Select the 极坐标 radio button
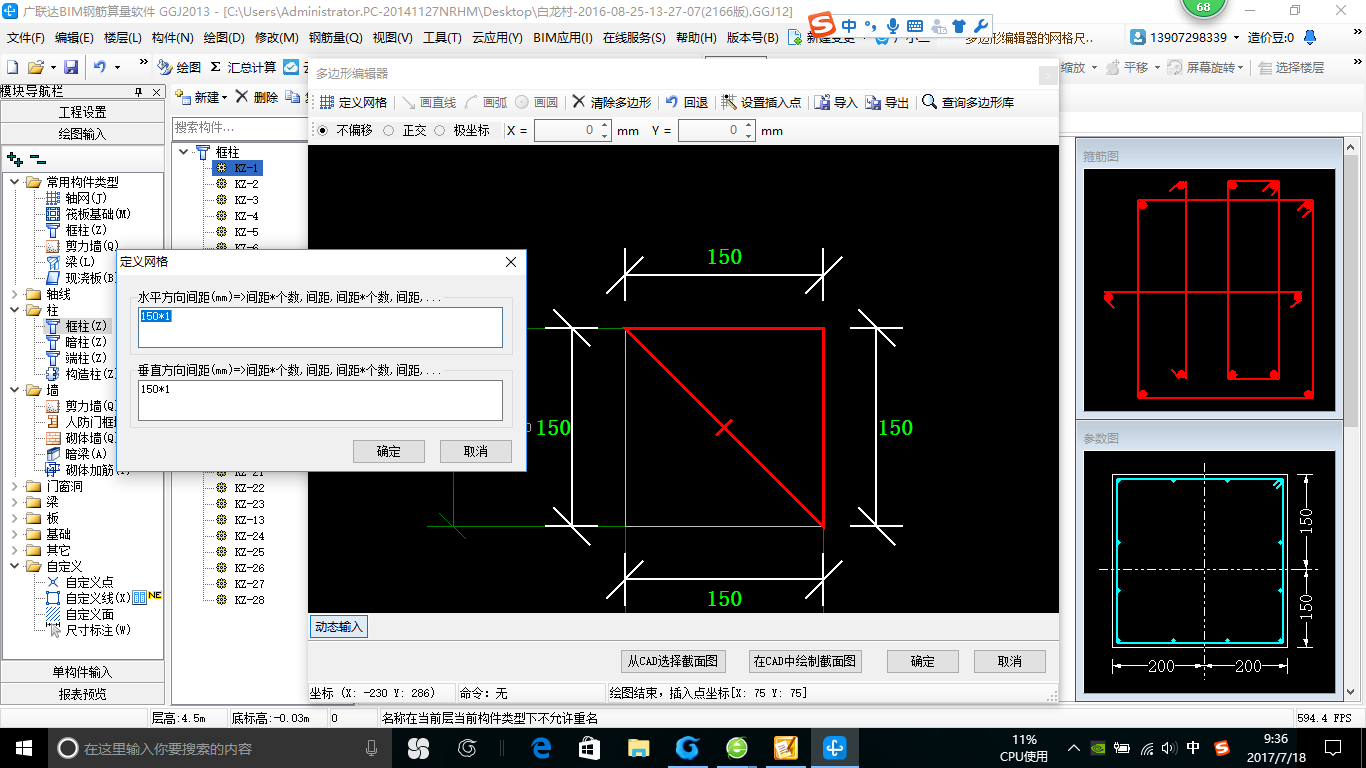The width and height of the screenshot is (1366, 768). [x=439, y=130]
